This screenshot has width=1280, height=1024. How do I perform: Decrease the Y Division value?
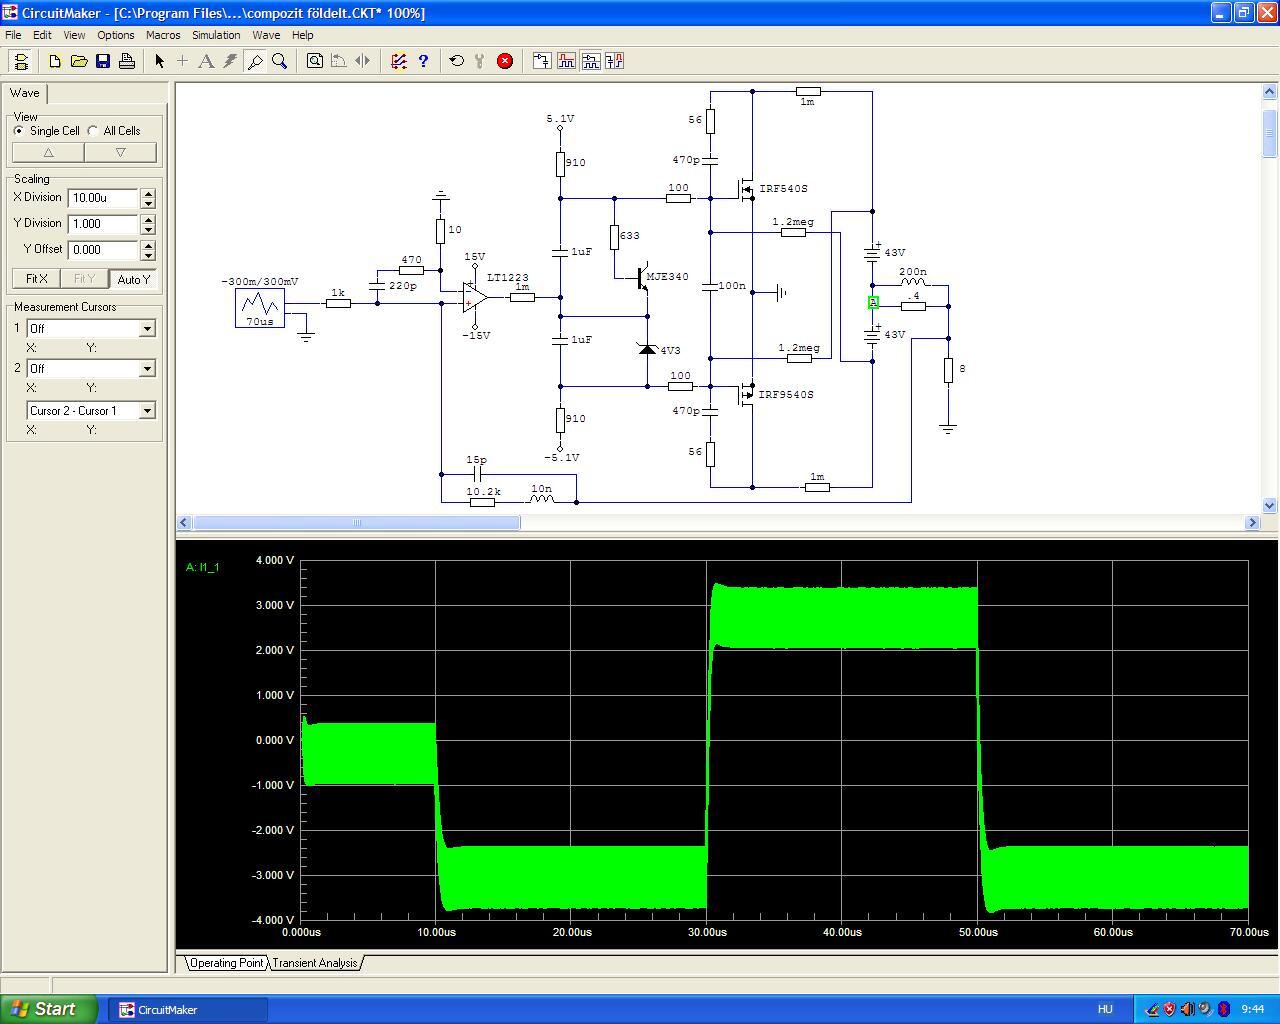[x=148, y=229]
